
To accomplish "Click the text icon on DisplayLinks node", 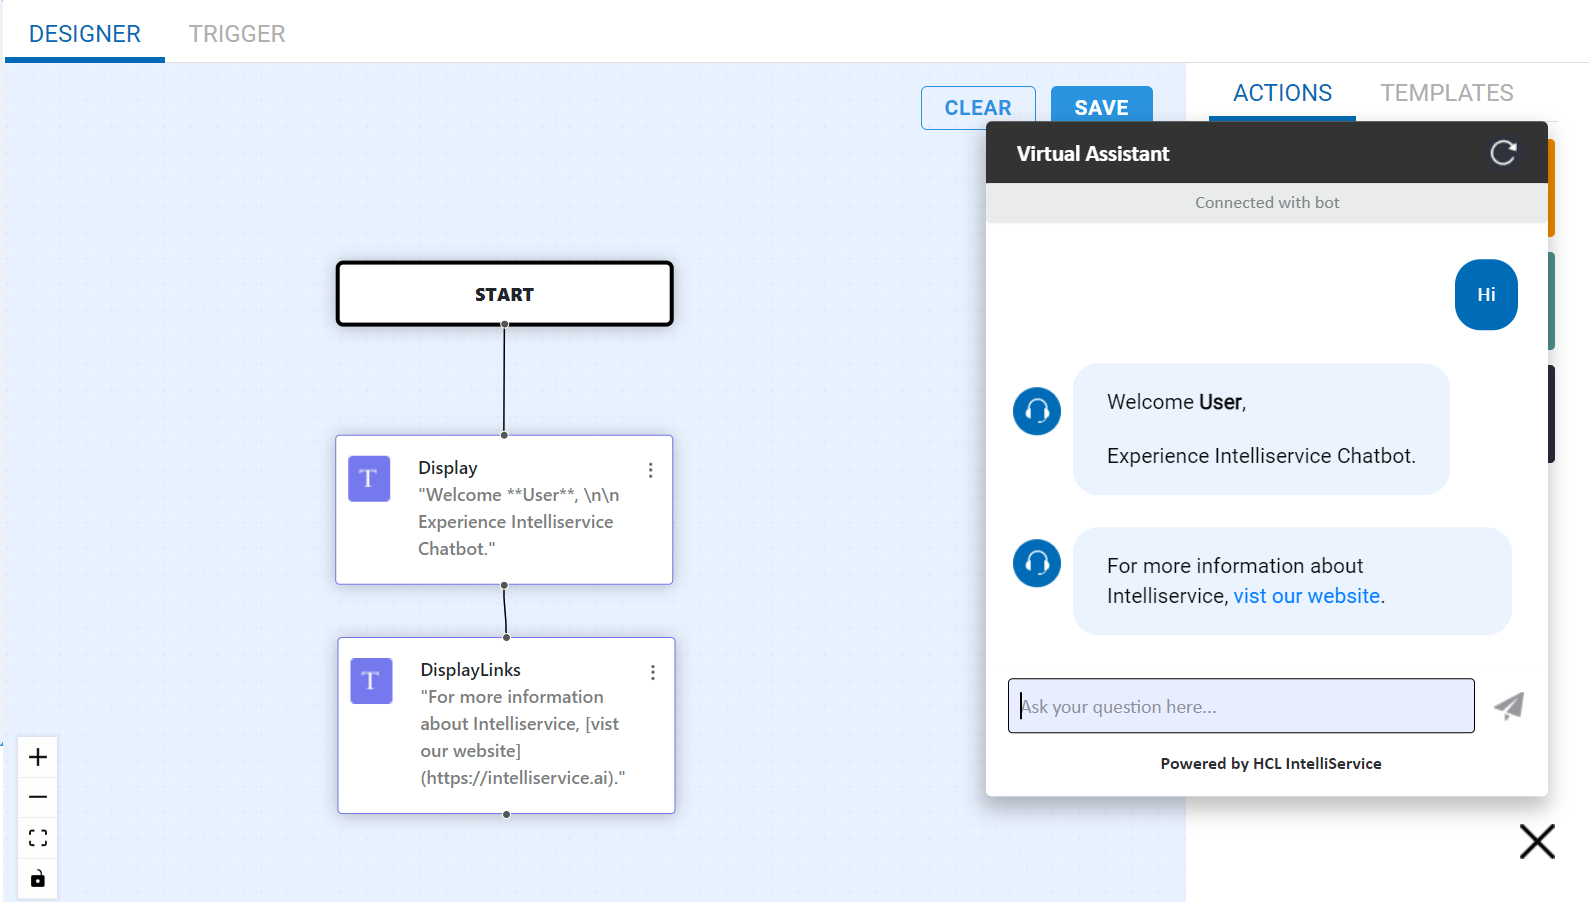I will (x=371, y=681).
